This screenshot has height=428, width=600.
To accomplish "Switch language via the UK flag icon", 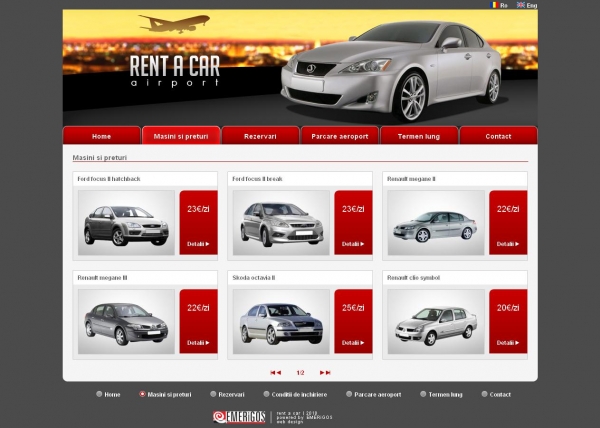I will click(521, 5).
